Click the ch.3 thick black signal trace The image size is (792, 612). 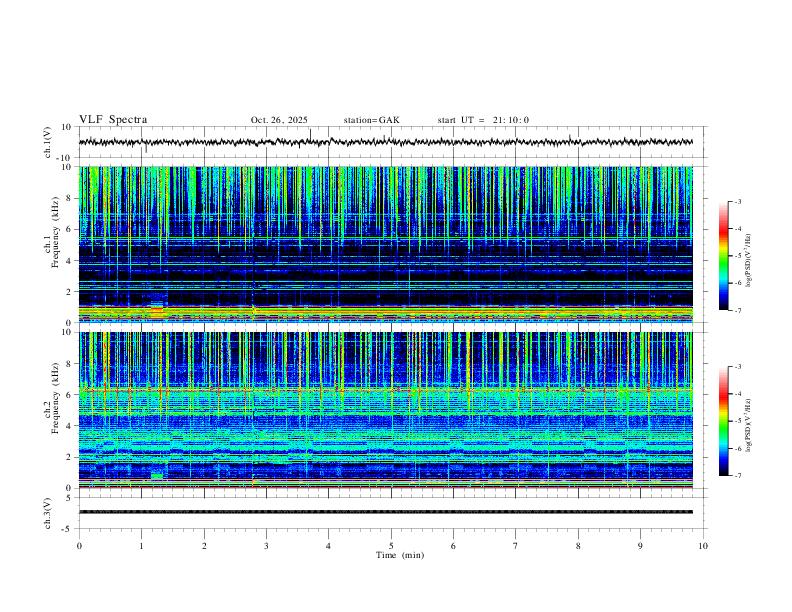tap(386, 512)
